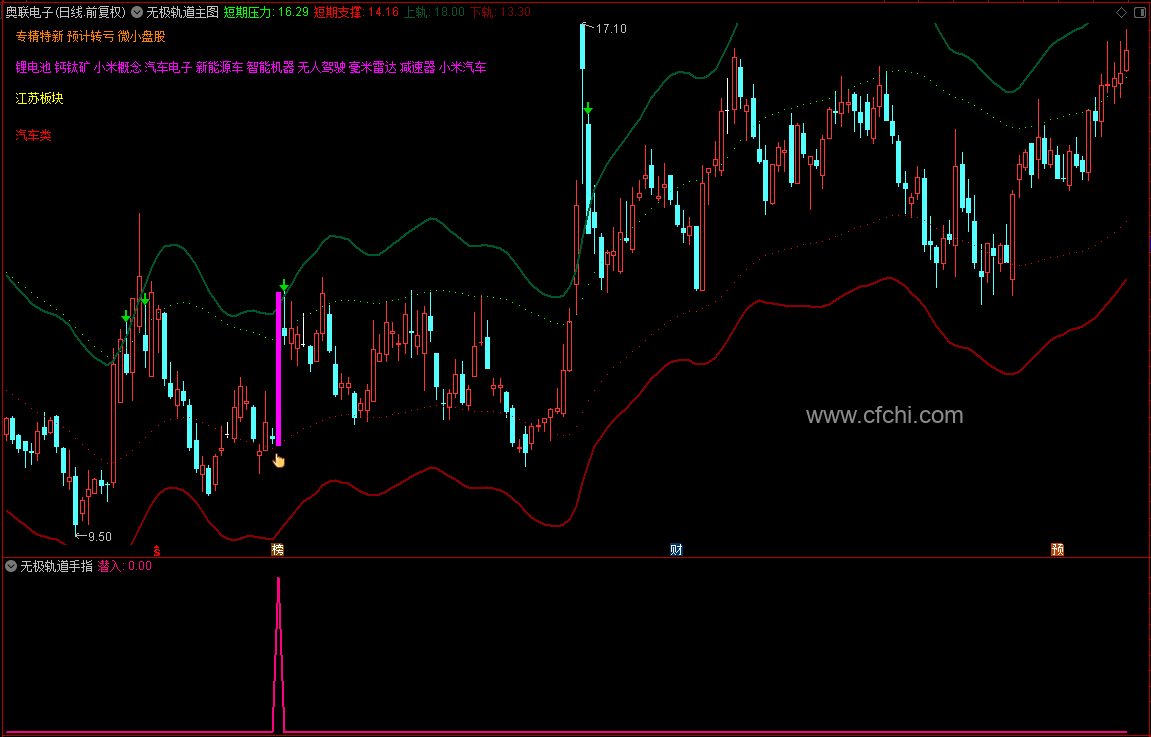
Task: Click the 17.10 high price label
Action: [x=611, y=29]
